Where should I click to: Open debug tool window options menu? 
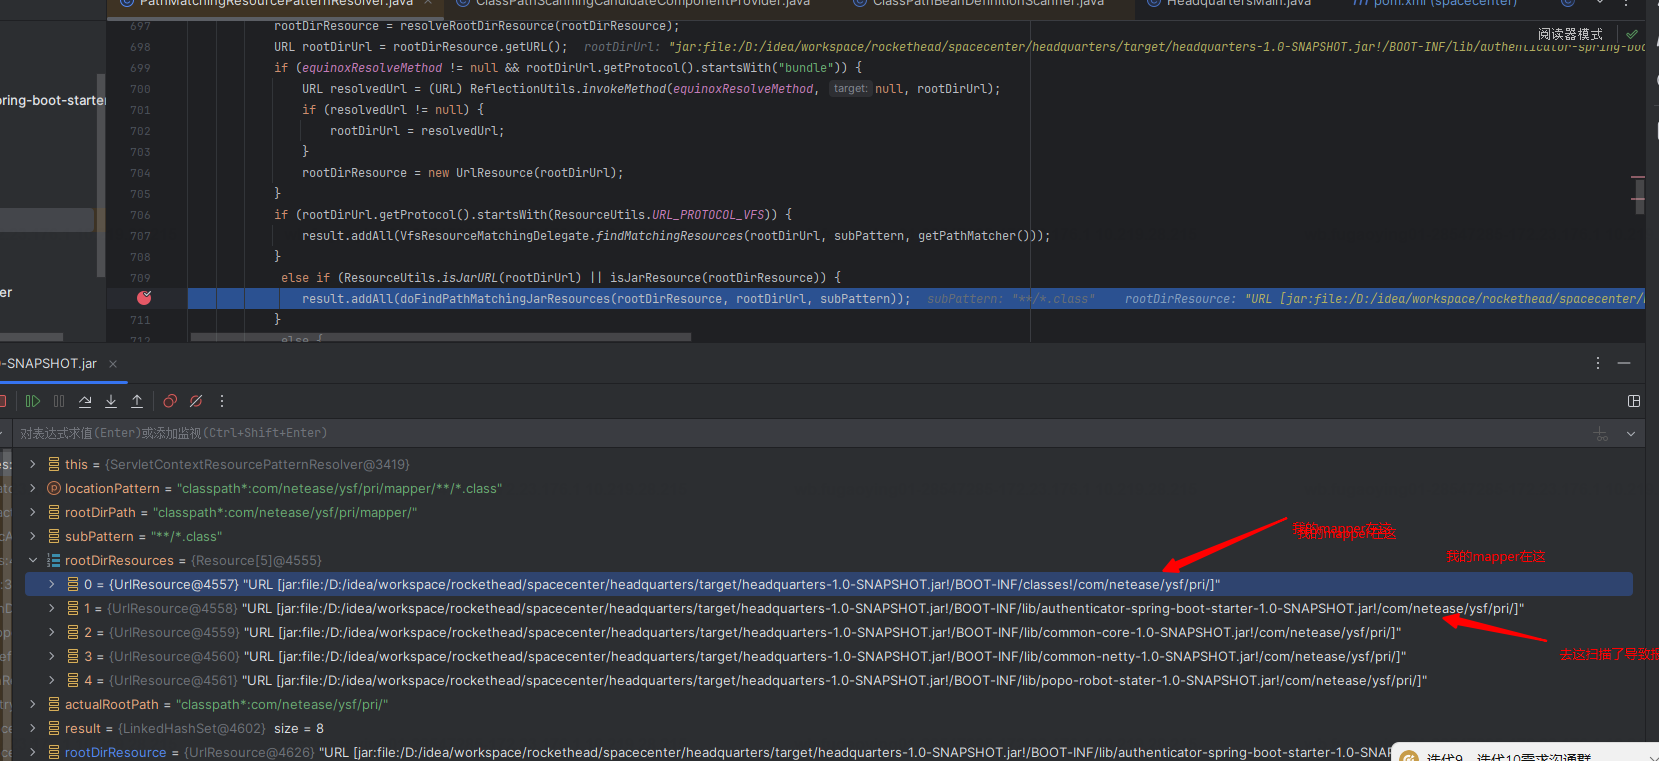coord(1598,363)
